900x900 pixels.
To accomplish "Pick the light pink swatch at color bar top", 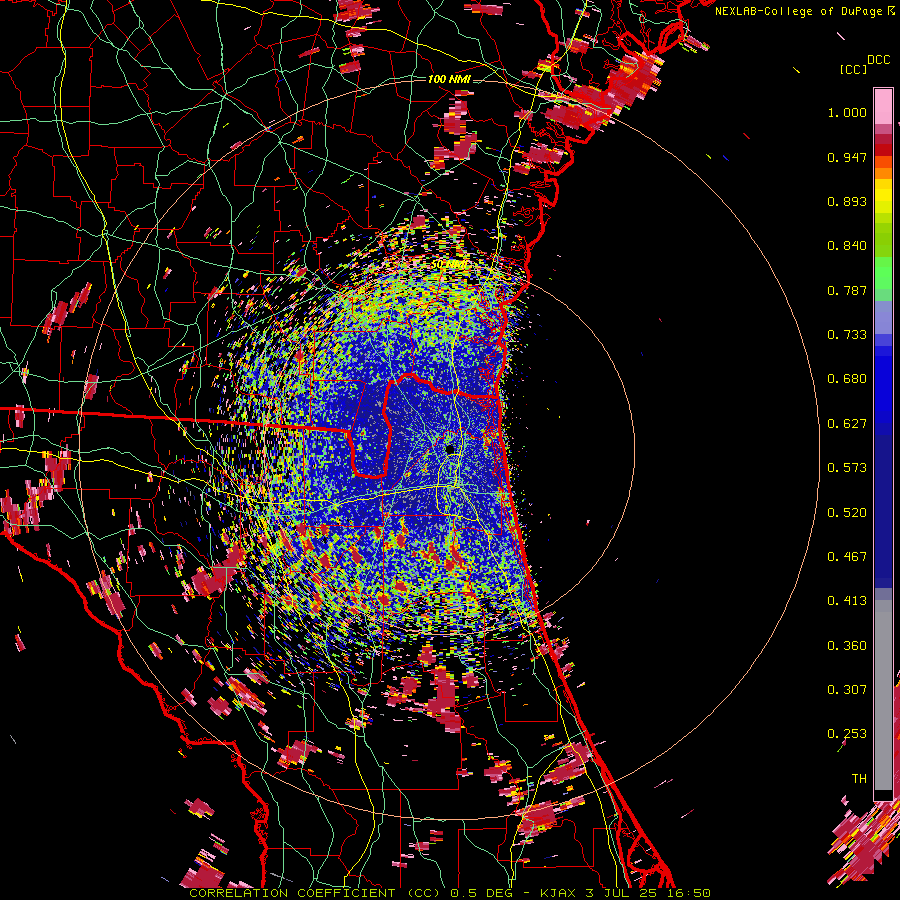I will pos(883,107).
